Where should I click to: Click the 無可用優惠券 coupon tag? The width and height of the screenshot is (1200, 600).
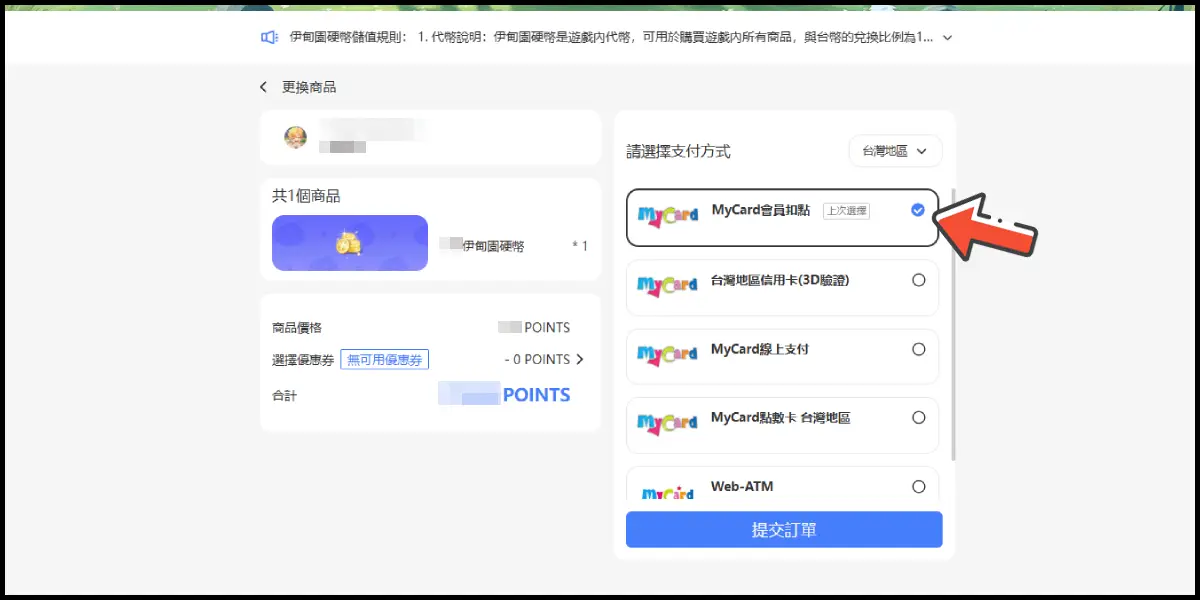(385, 360)
